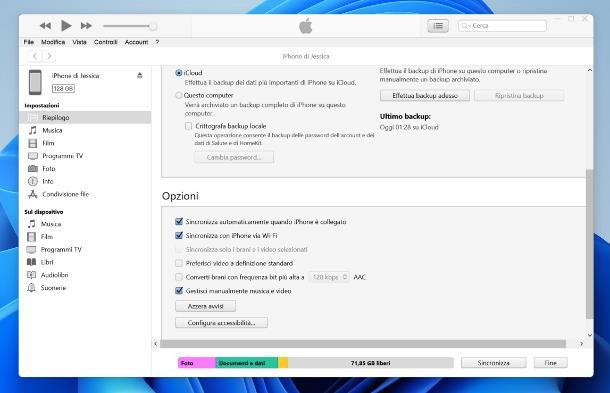Click Configura accessibilità button
This screenshot has height=393, width=610.
(x=221, y=323)
